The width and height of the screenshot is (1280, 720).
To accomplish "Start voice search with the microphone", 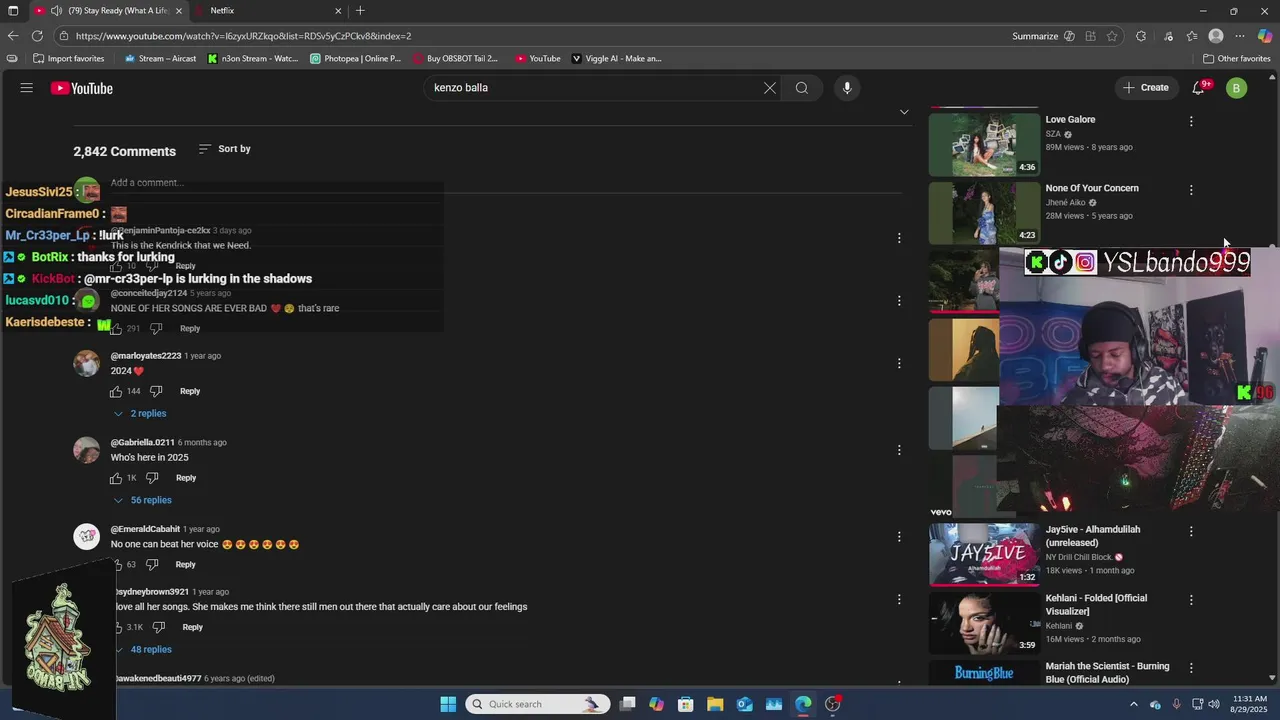I will point(847,88).
